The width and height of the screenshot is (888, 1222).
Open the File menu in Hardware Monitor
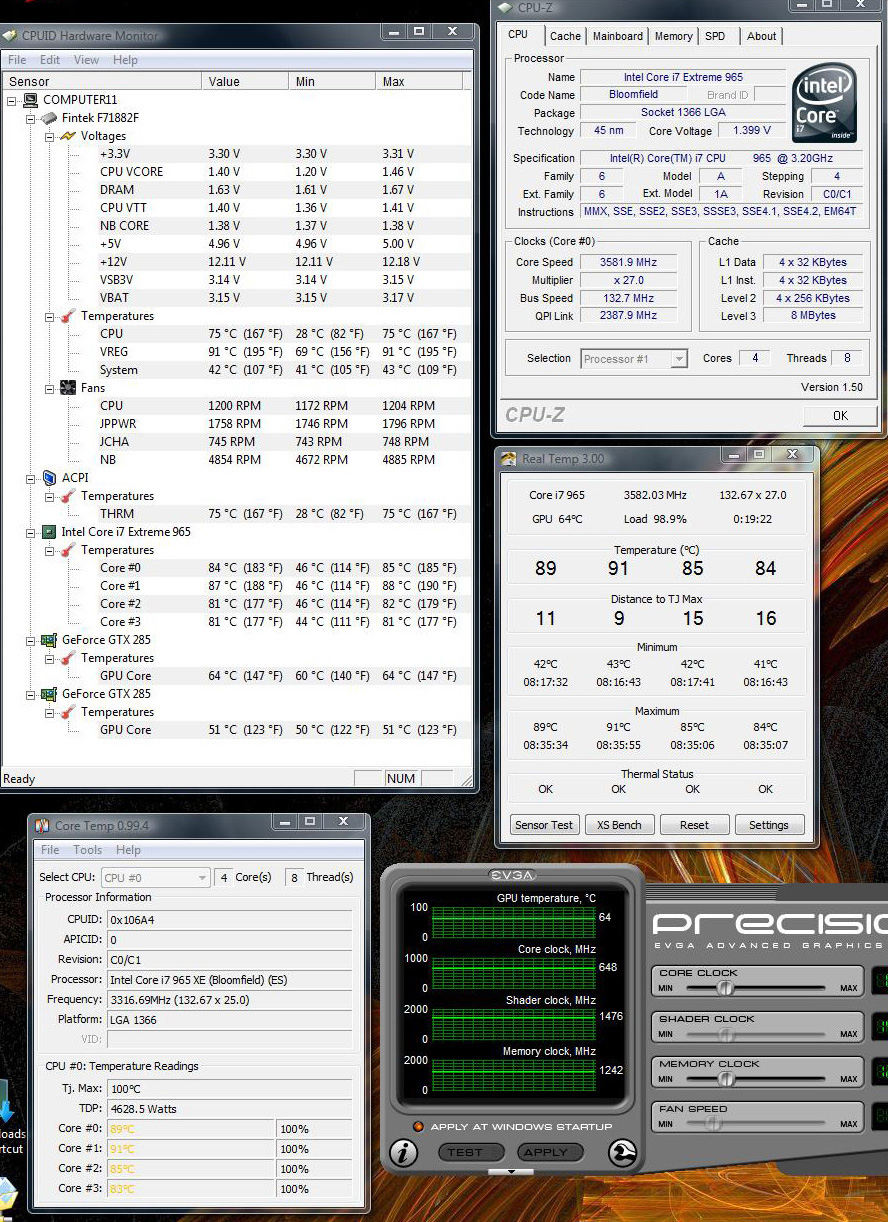17,60
